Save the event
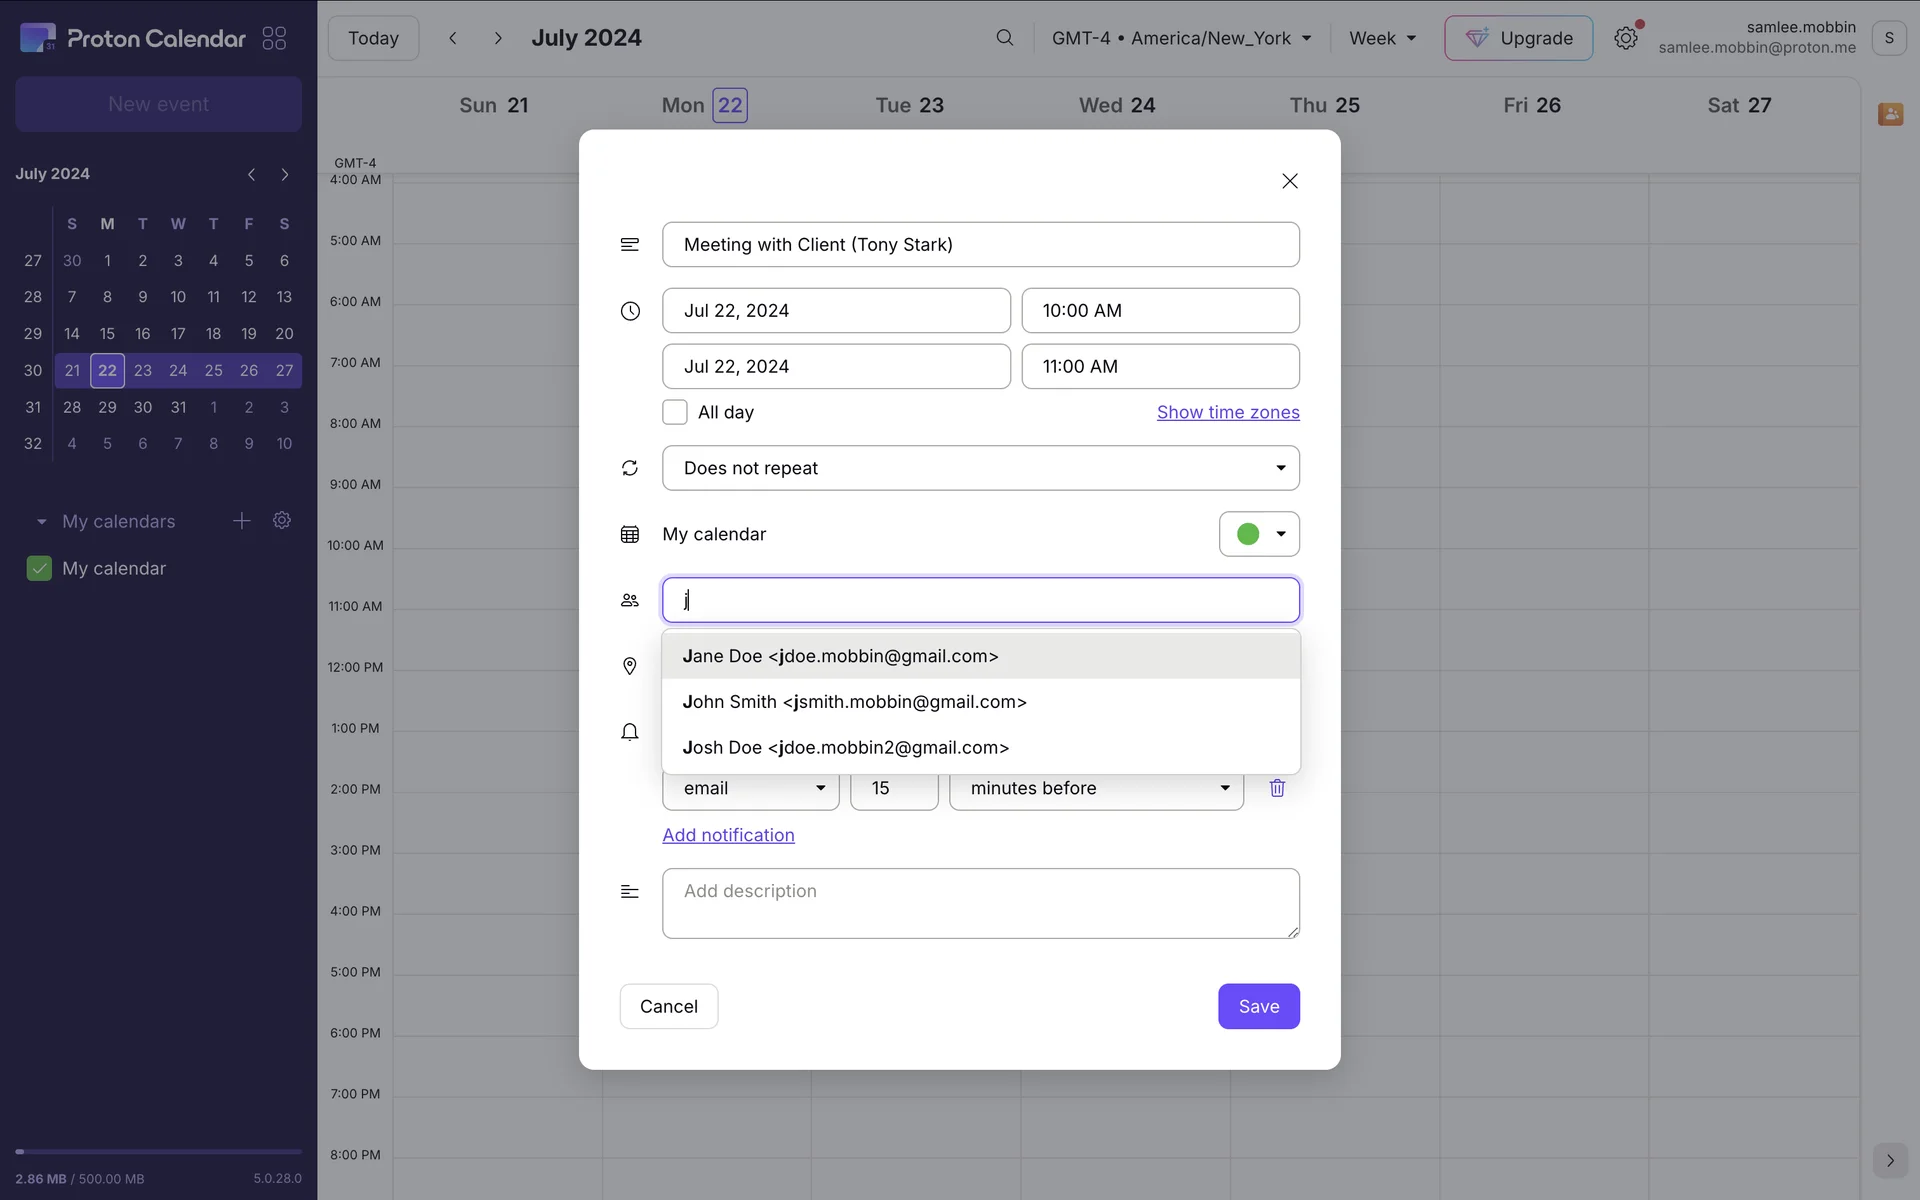This screenshot has width=1920, height=1200. coord(1258,1006)
